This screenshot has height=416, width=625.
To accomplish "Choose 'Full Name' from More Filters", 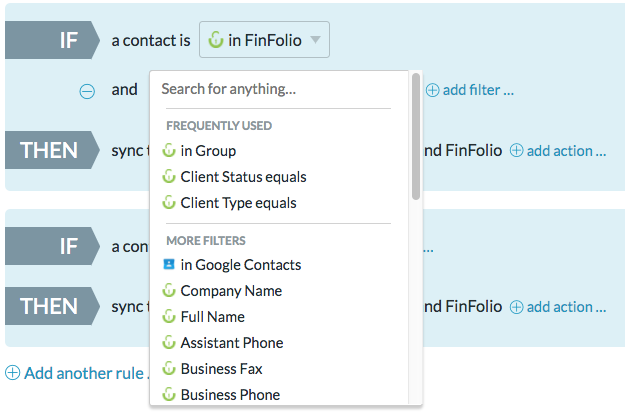I will (x=212, y=317).
